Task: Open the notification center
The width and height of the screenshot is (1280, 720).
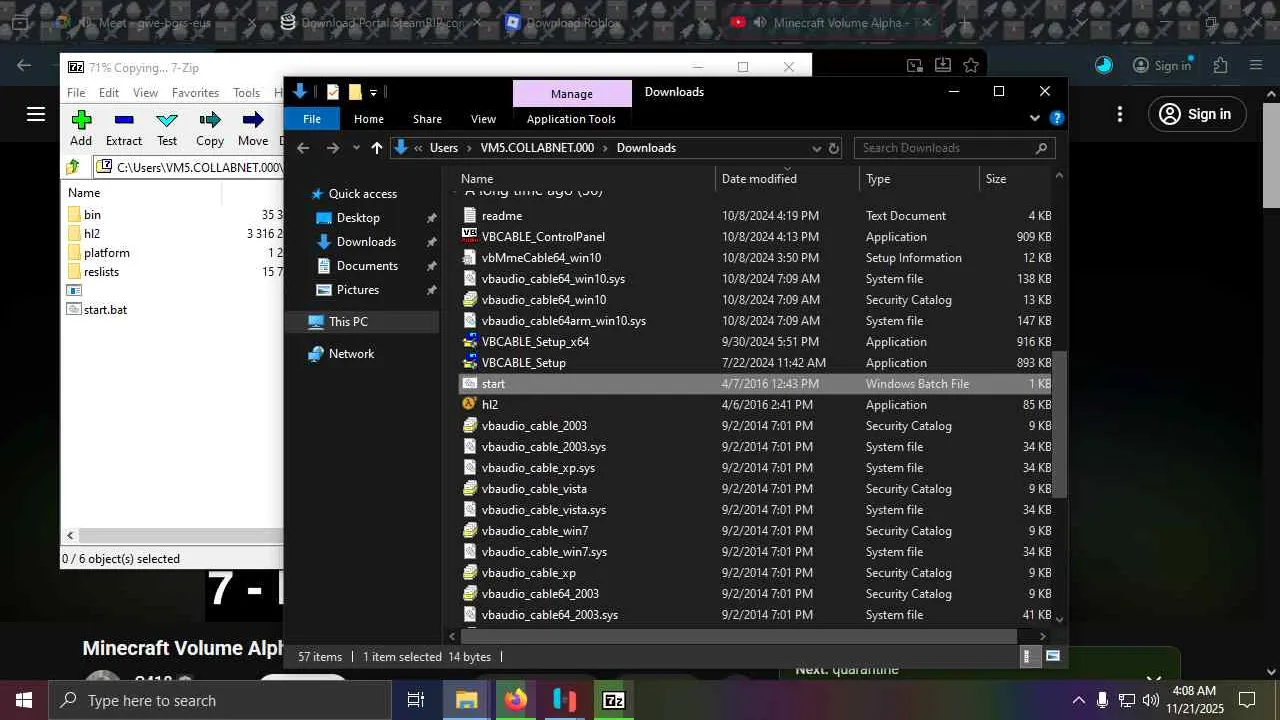Action: pos(1247,700)
